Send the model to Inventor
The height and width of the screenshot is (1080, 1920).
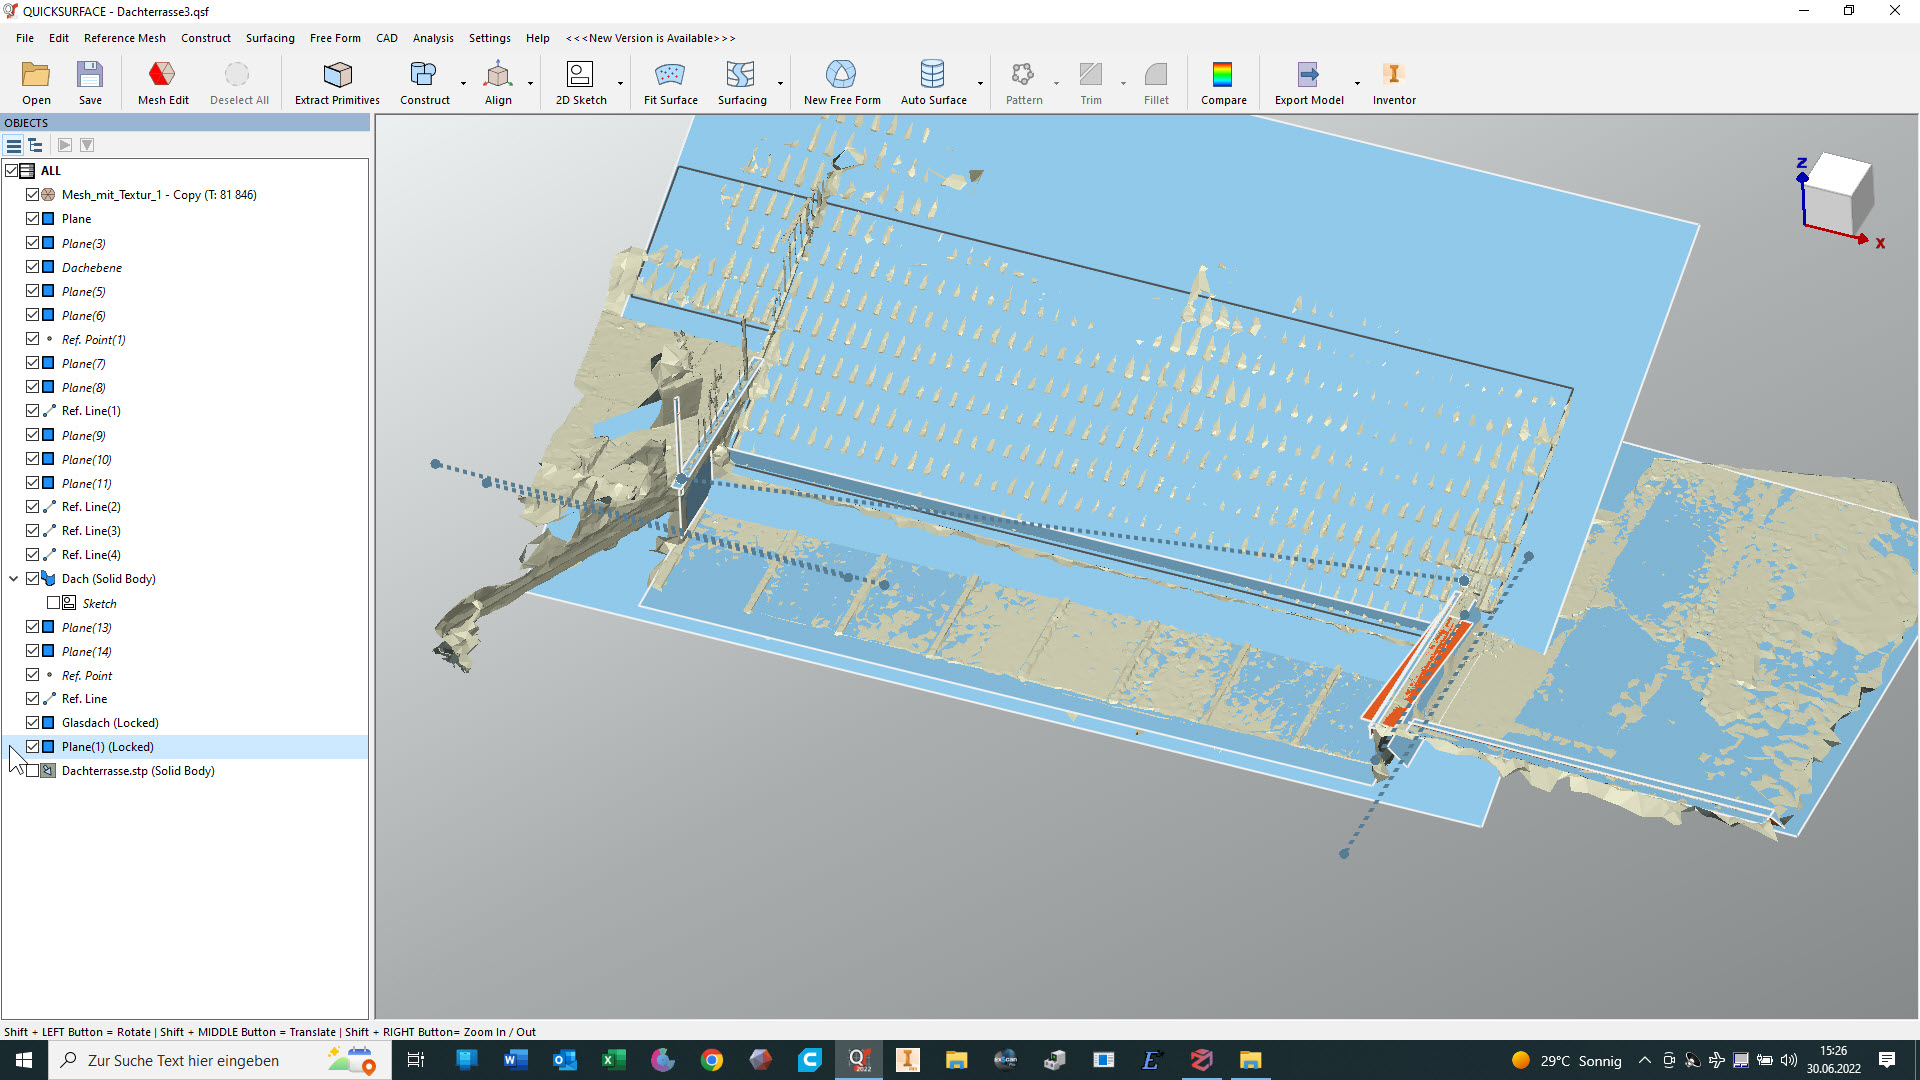(1393, 82)
